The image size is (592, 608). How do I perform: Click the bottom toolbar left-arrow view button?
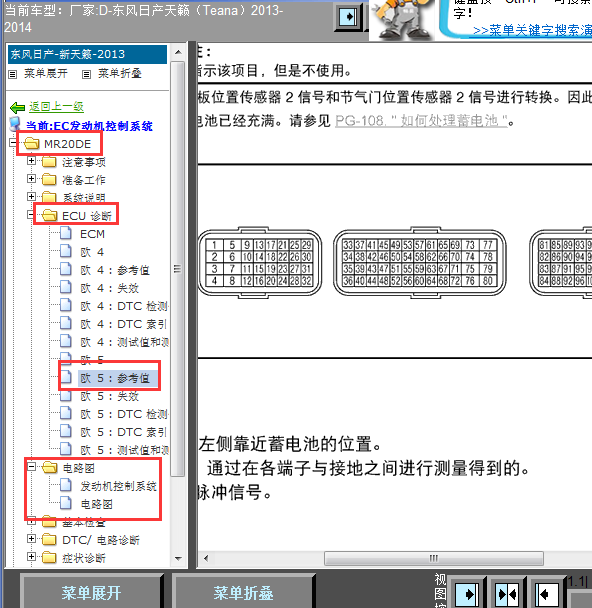point(546,594)
